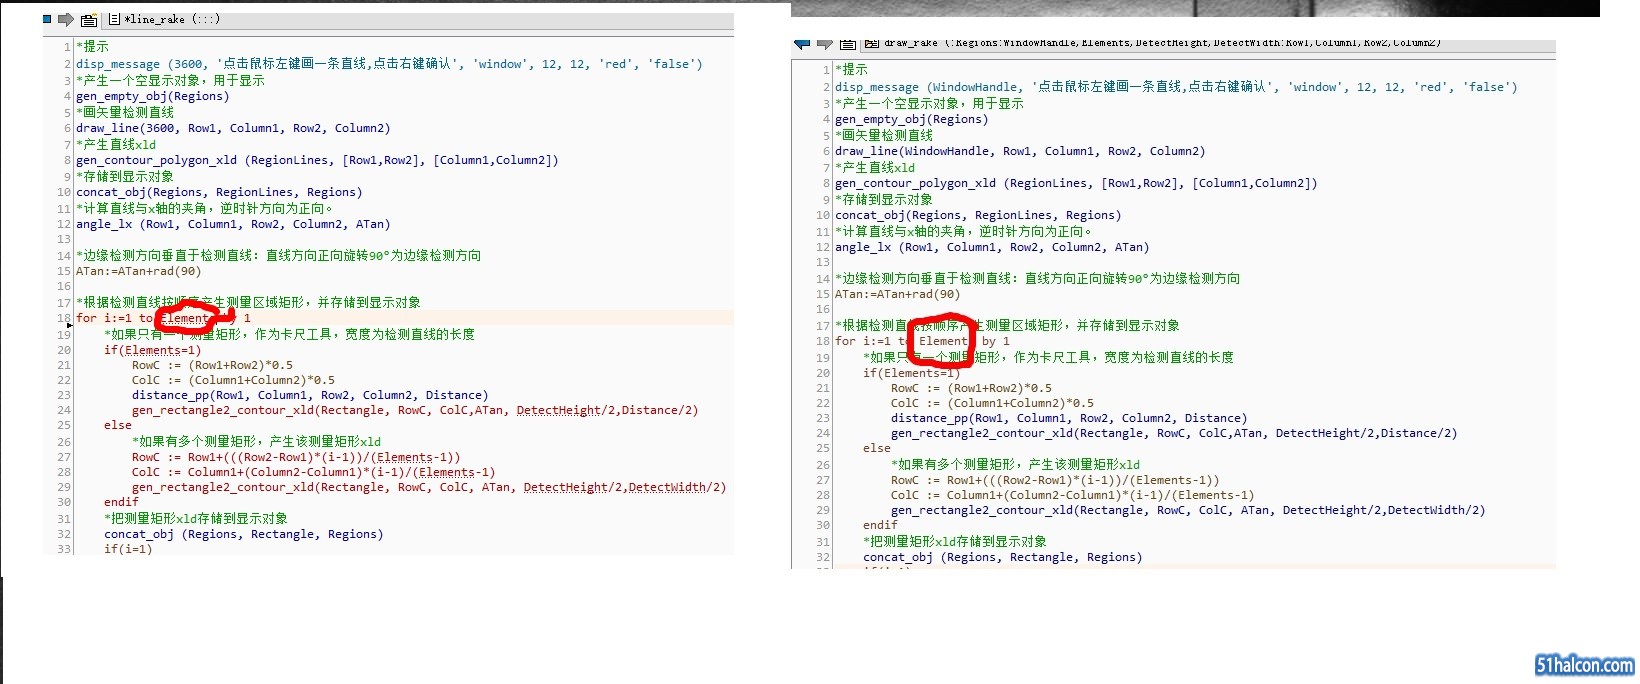
Task: Click the blue back arrow above draw_rake editor
Action: pos(802,44)
